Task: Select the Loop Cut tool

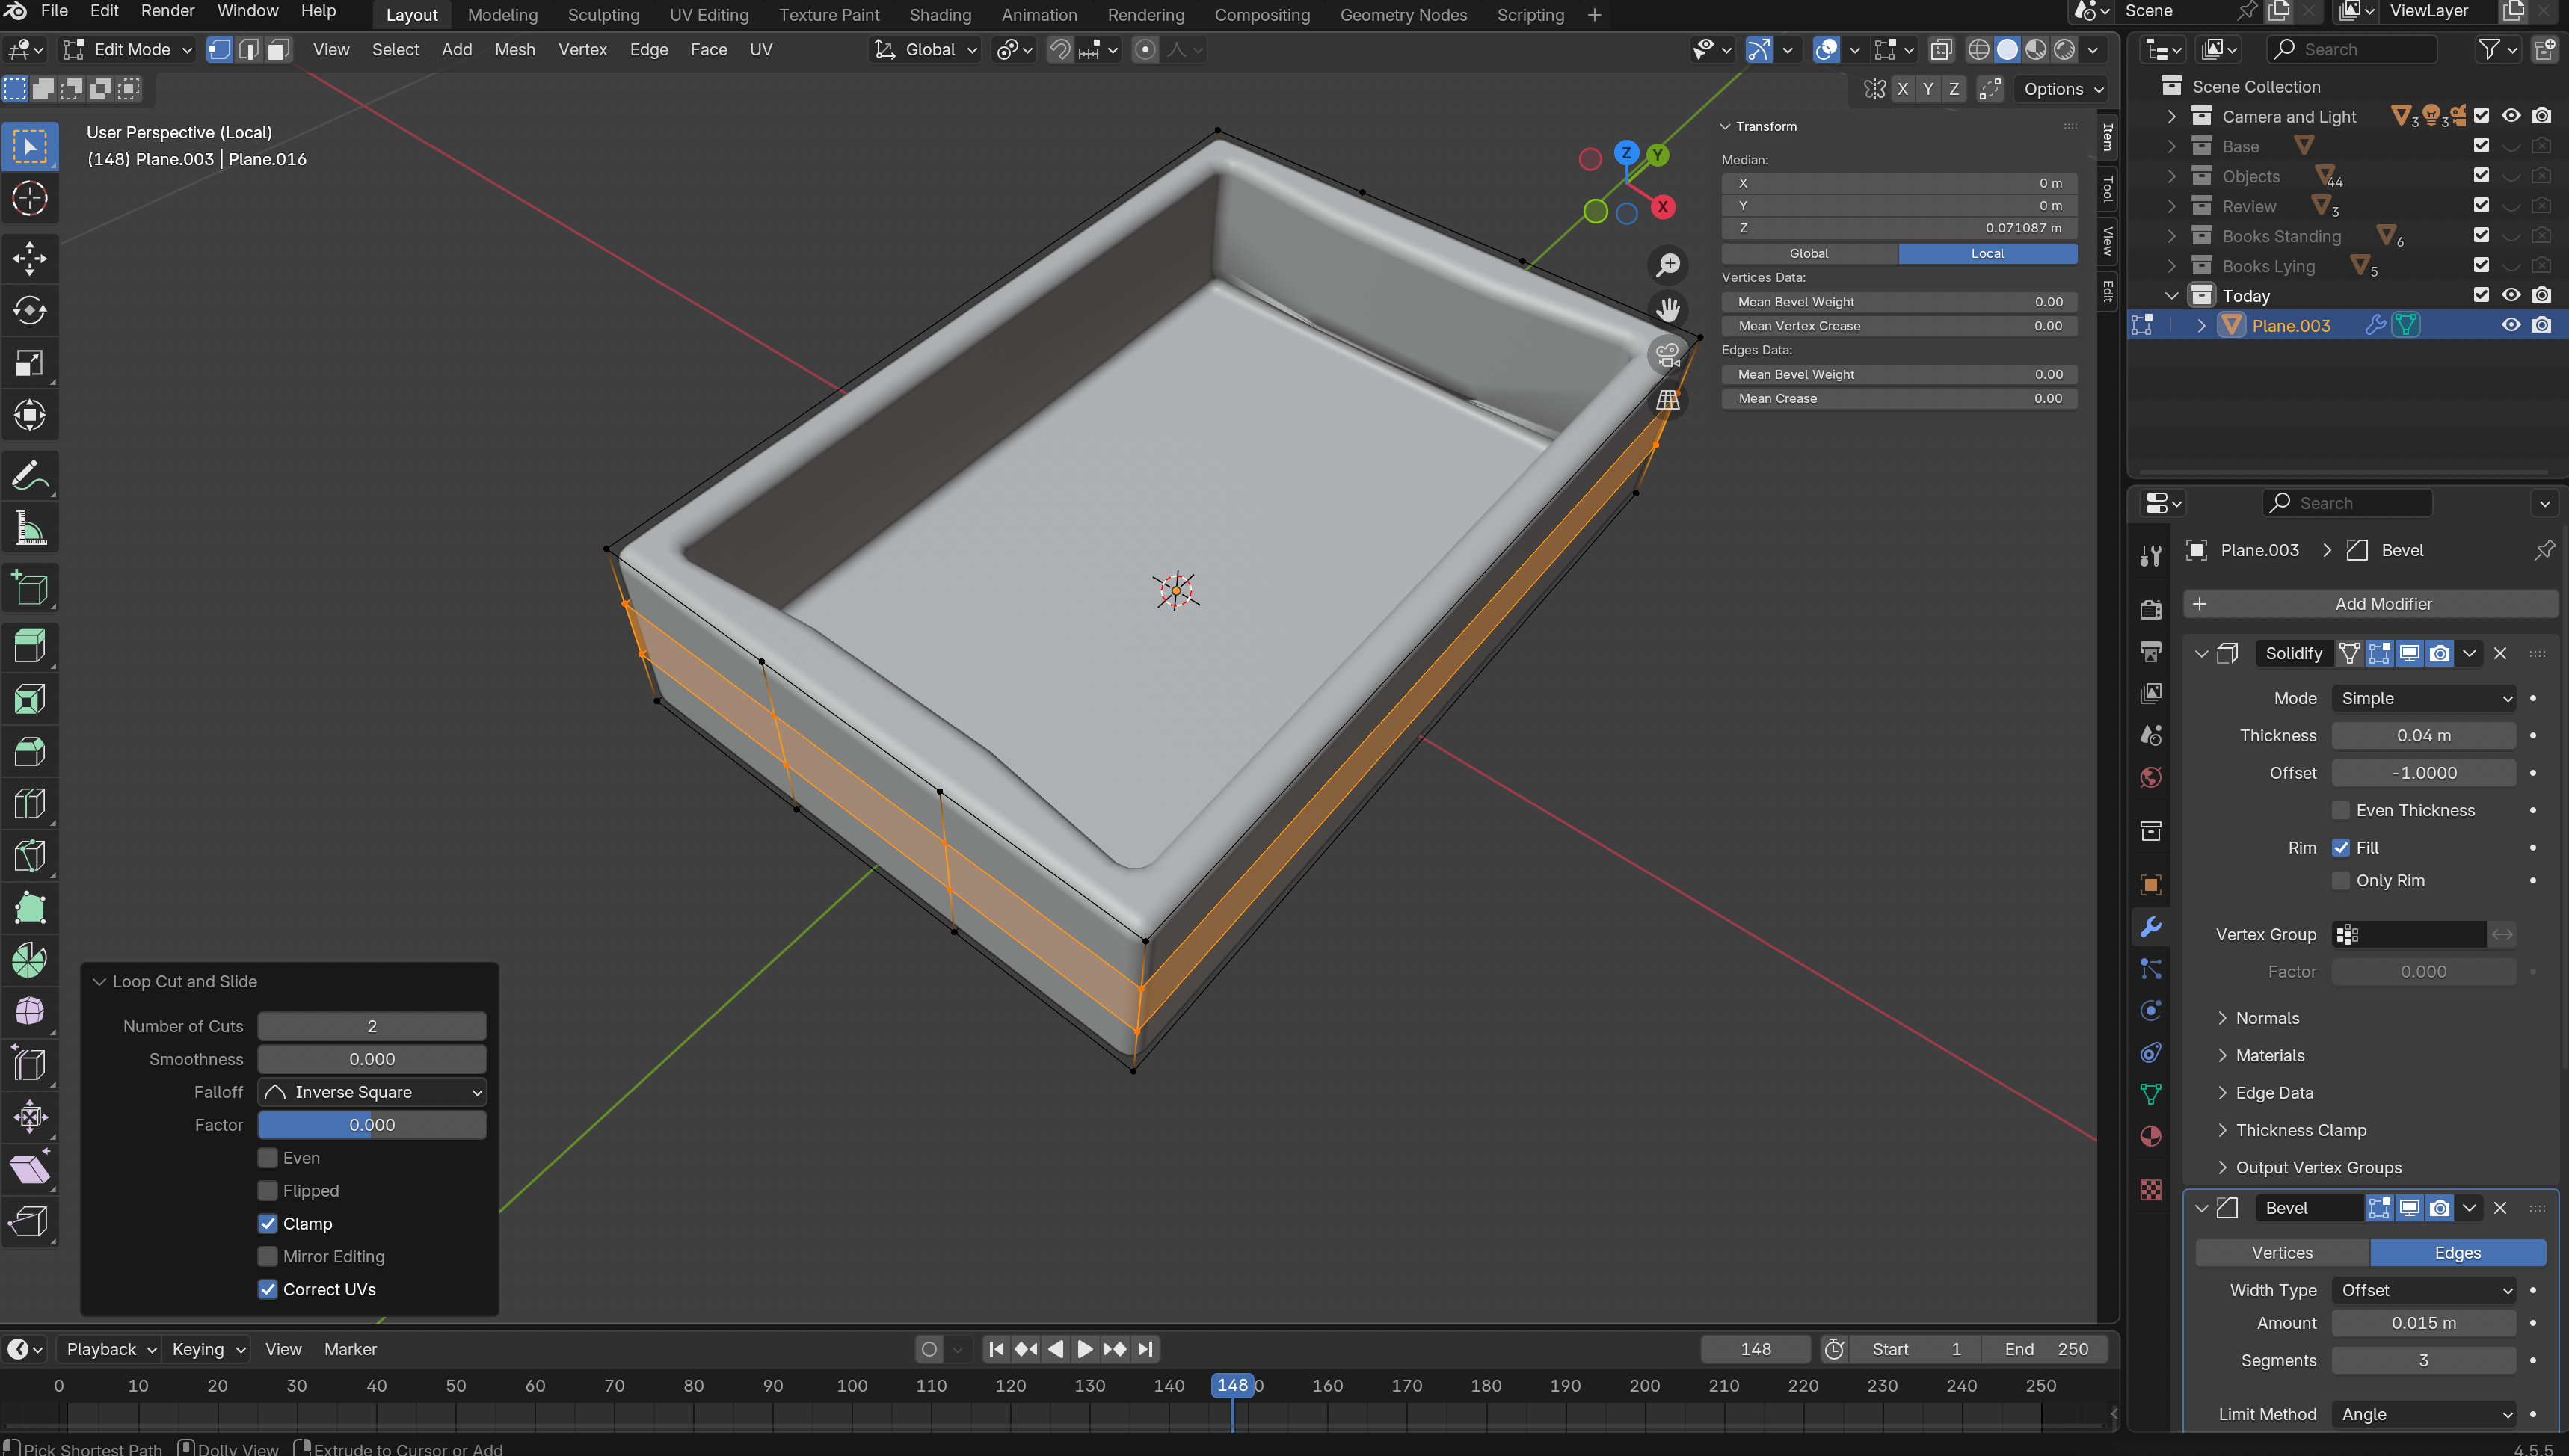Action: [x=30, y=803]
